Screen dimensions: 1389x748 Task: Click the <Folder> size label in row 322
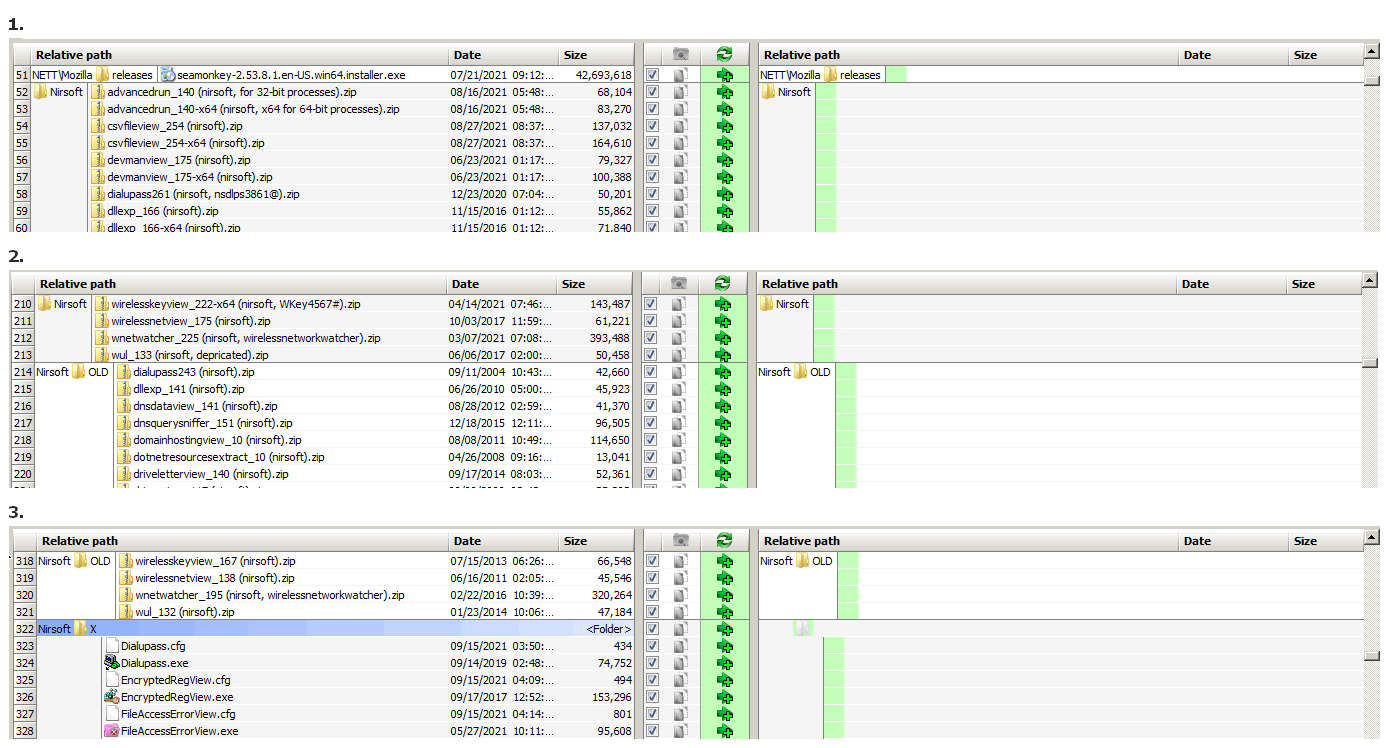[609, 629]
